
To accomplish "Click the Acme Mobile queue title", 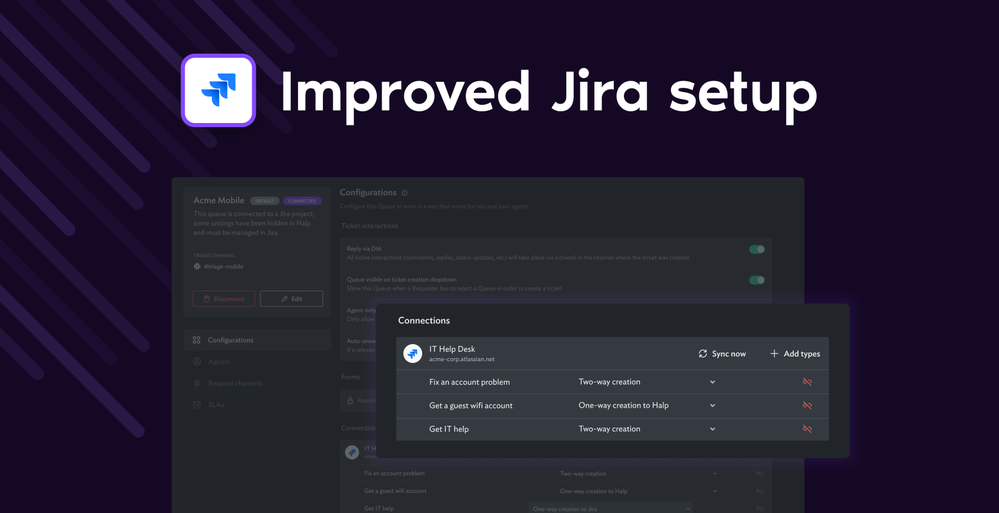I will (x=219, y=200).
